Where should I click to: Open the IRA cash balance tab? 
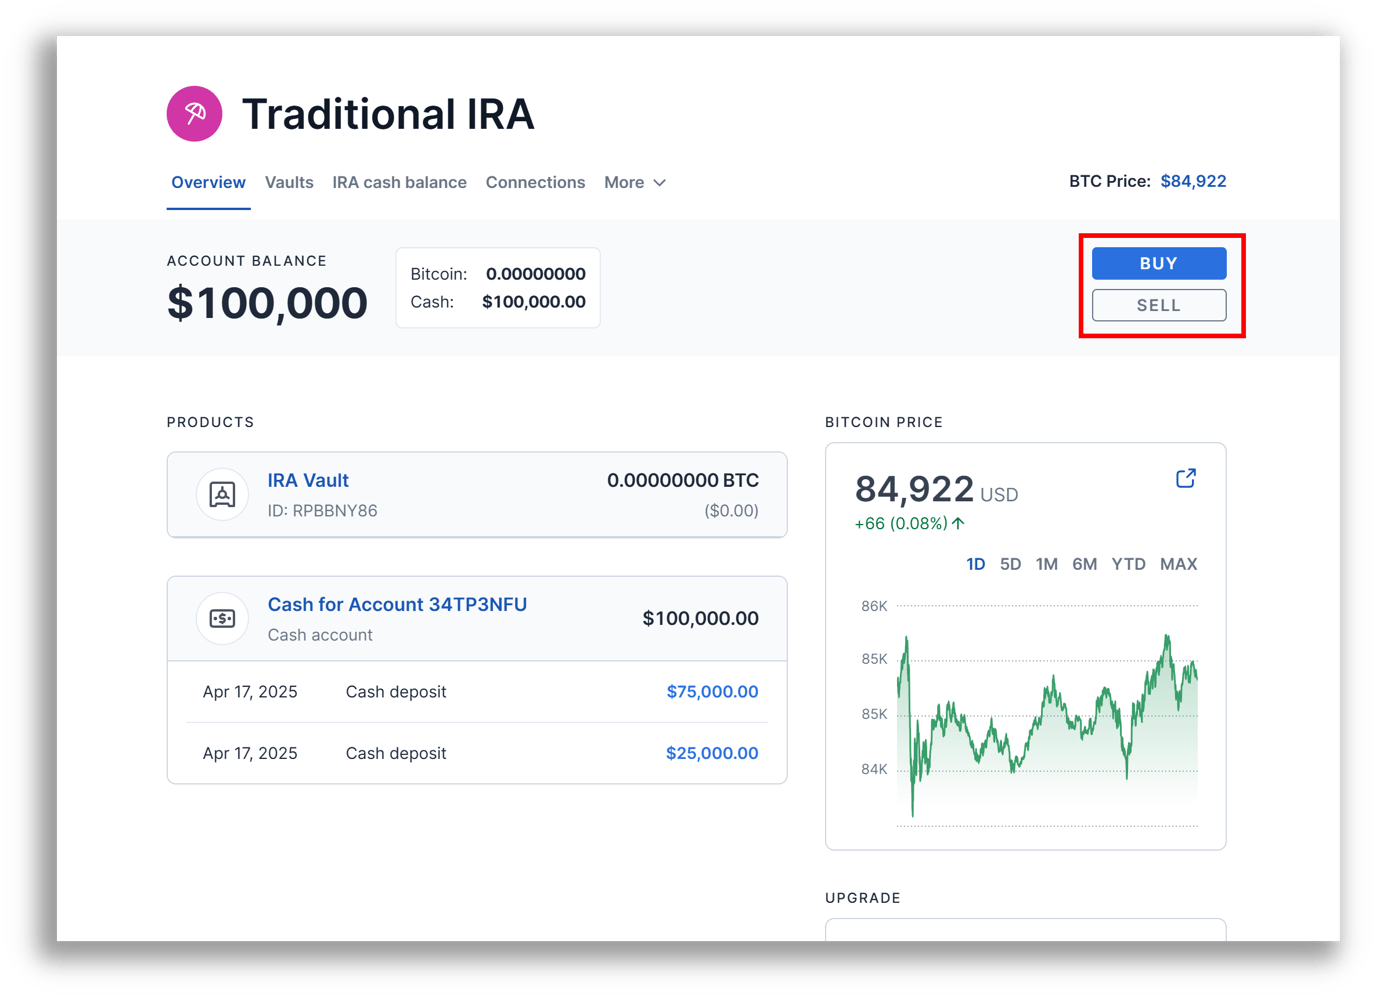pyautogui.click(x=399, y=183)
